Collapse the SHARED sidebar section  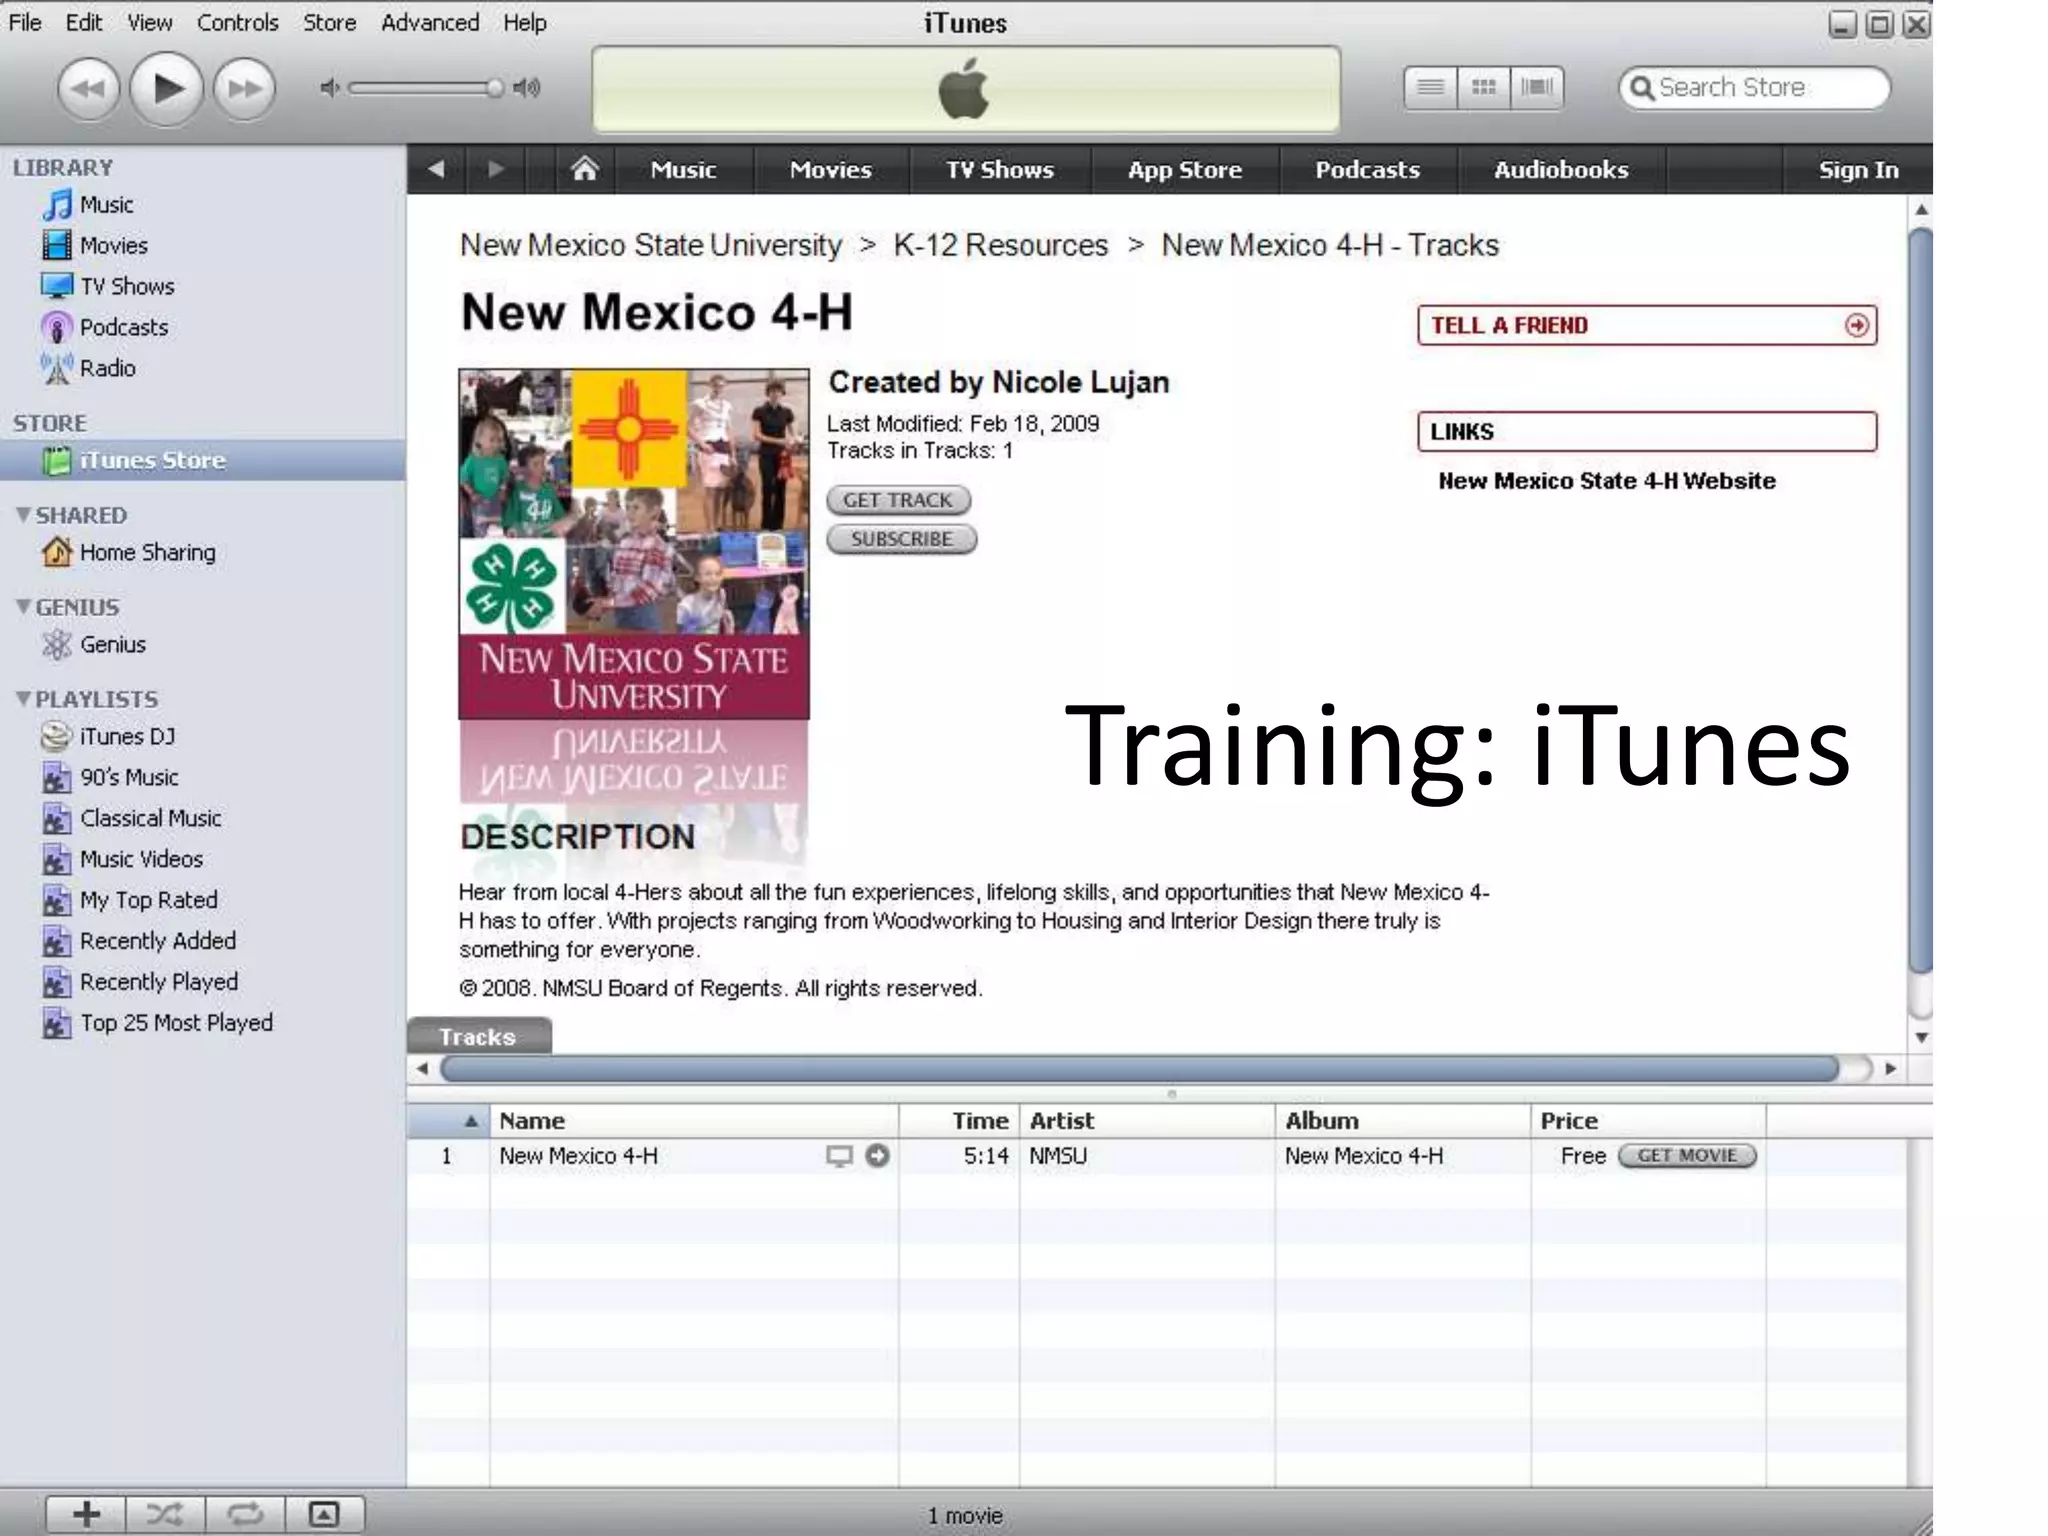coord(23,515)
